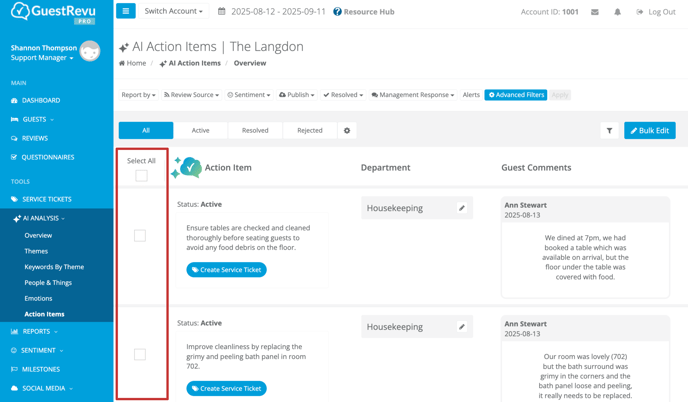Viewport: 688px width, 402px height.
Task: Open the Management Response dropdown
Action: [x=412, y=95]
